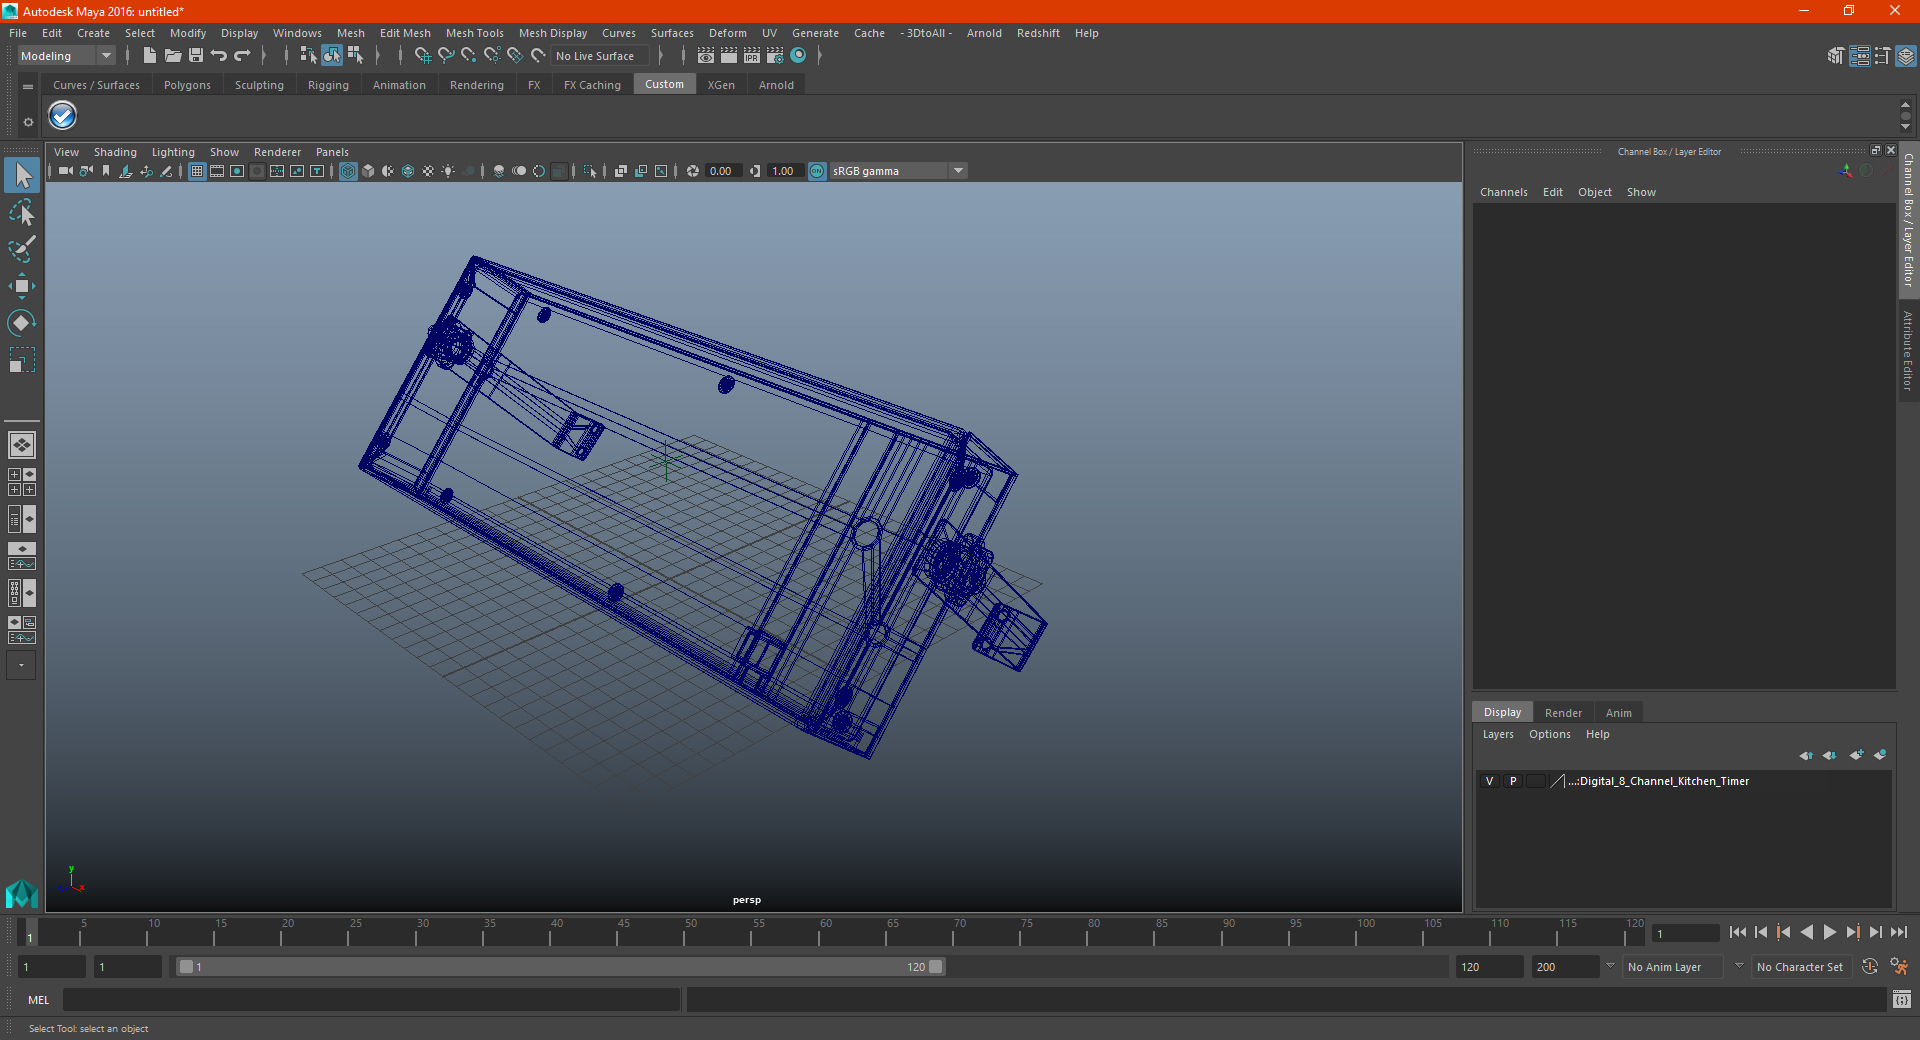
Task: Play animation forwards
Action: pos(1830,932)
